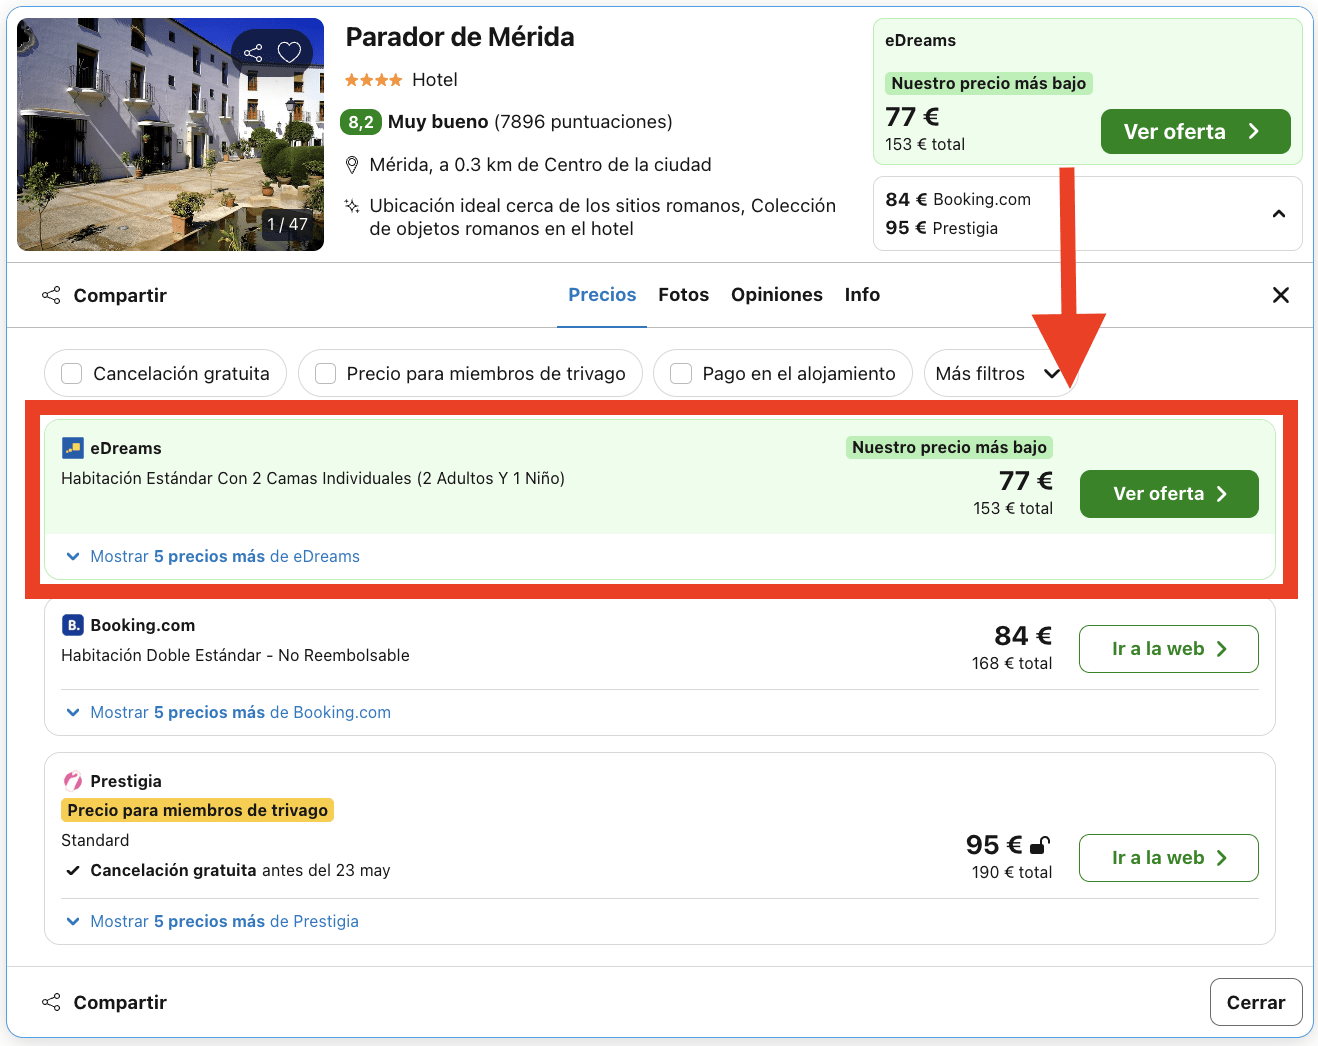Screen dimensions: 1318x1046
Task: Enable Cancelación gratuita filter checkbox
Action: (x=72, y=373)
